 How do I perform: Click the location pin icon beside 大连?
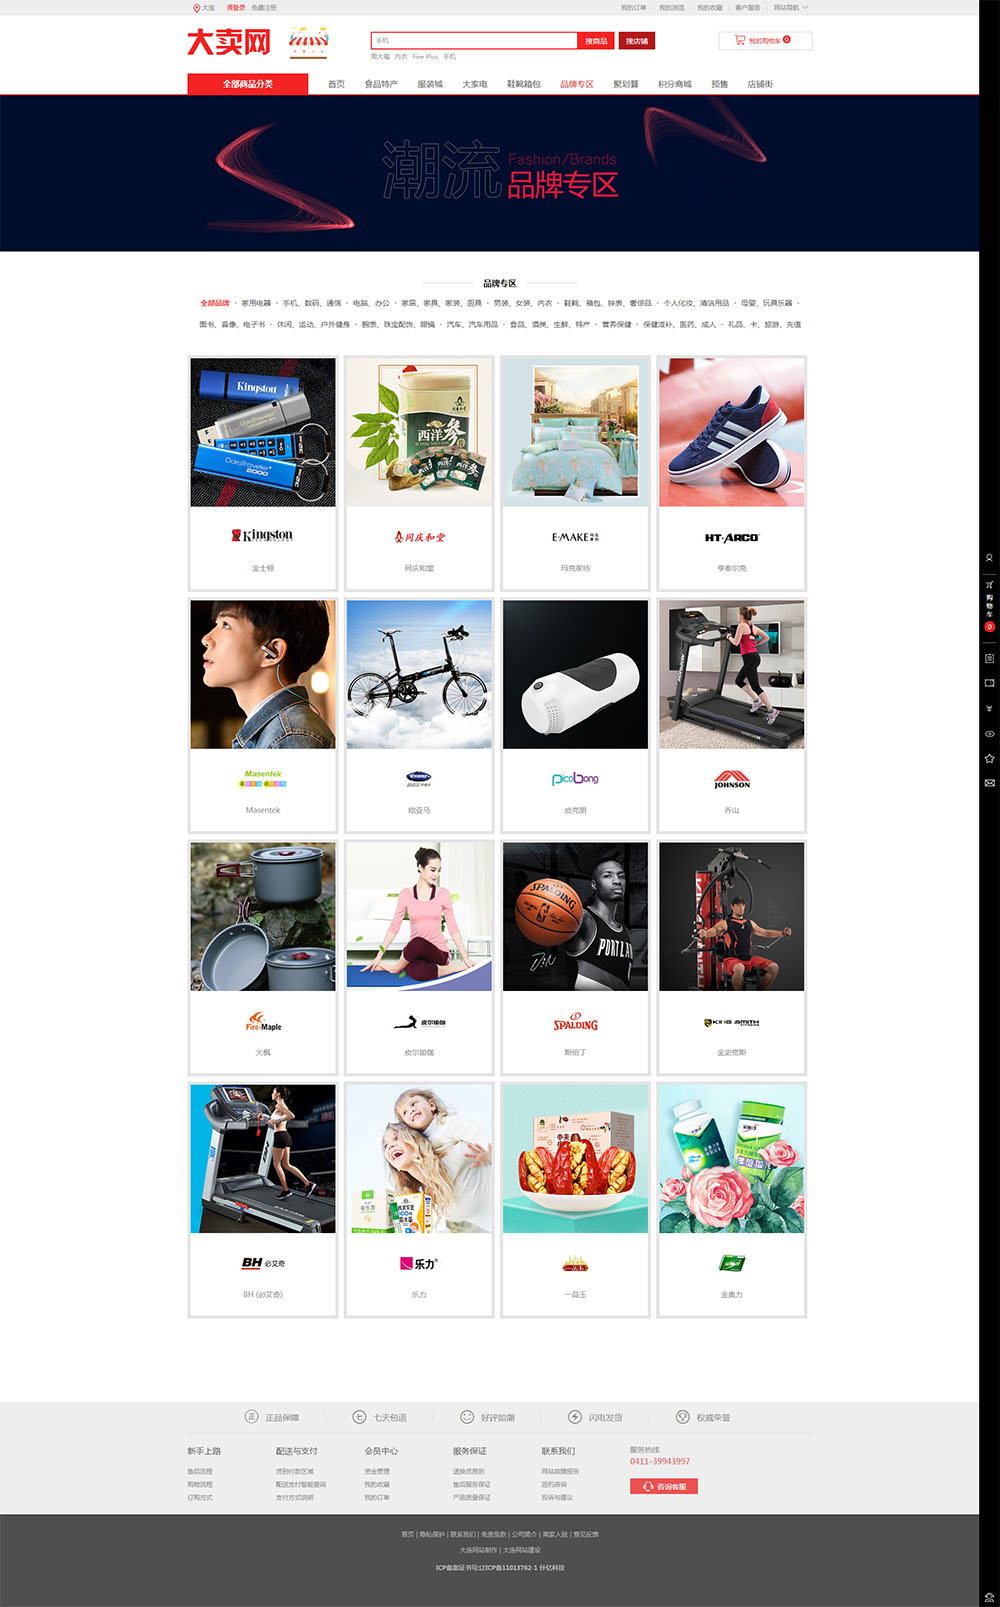[196, 7]
